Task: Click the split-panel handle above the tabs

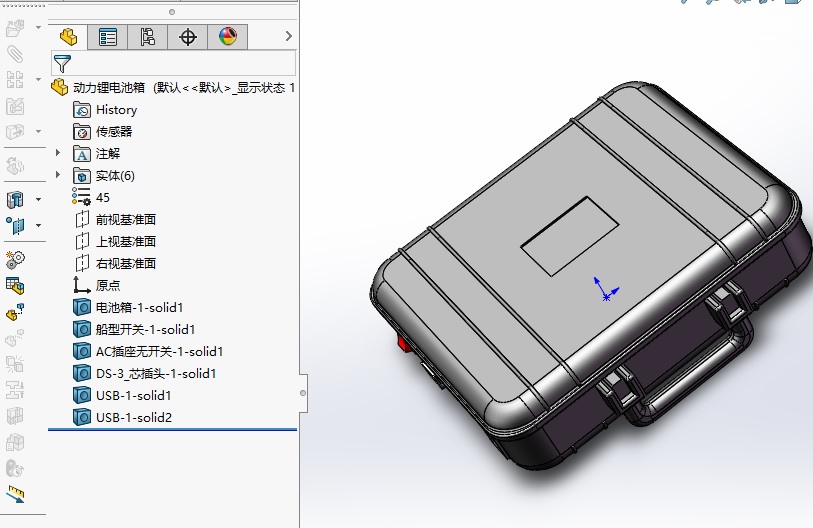Action: [172, 11]
